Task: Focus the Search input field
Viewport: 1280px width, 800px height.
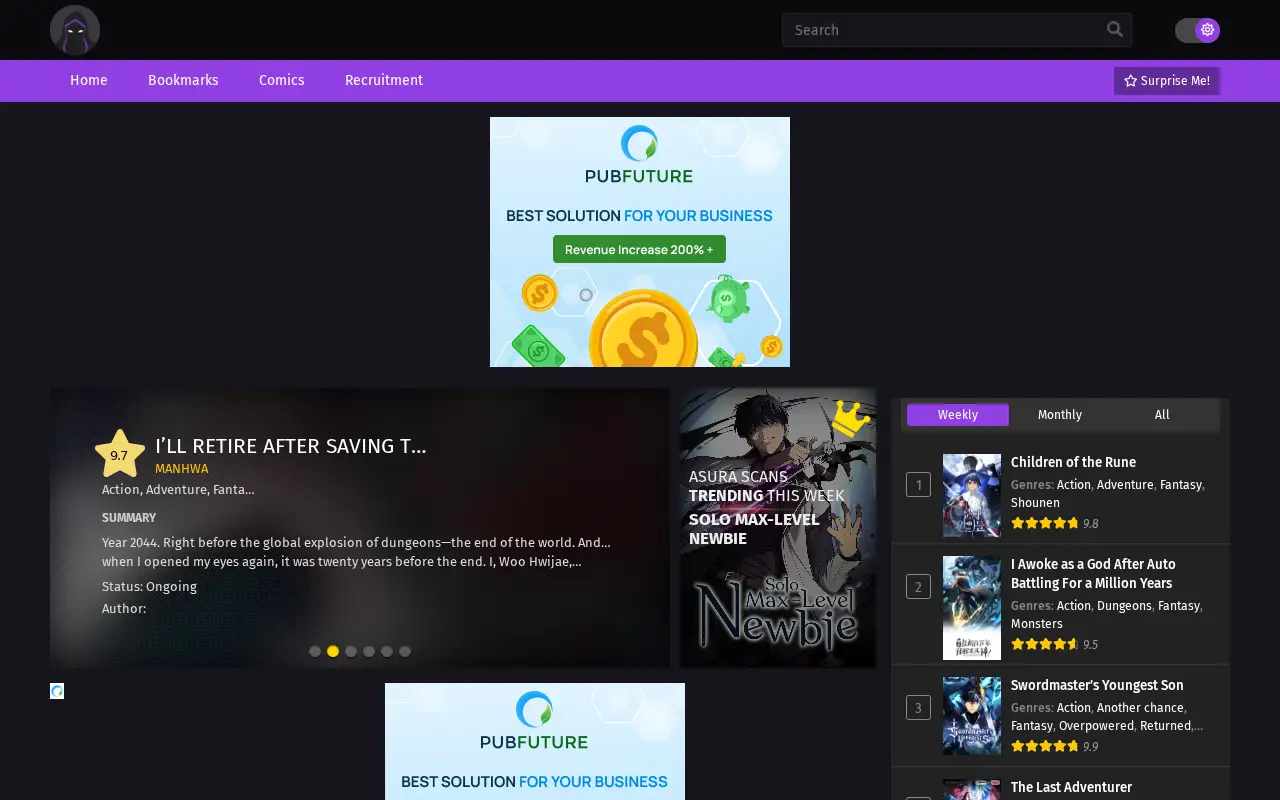Action: tap(957, 30)
